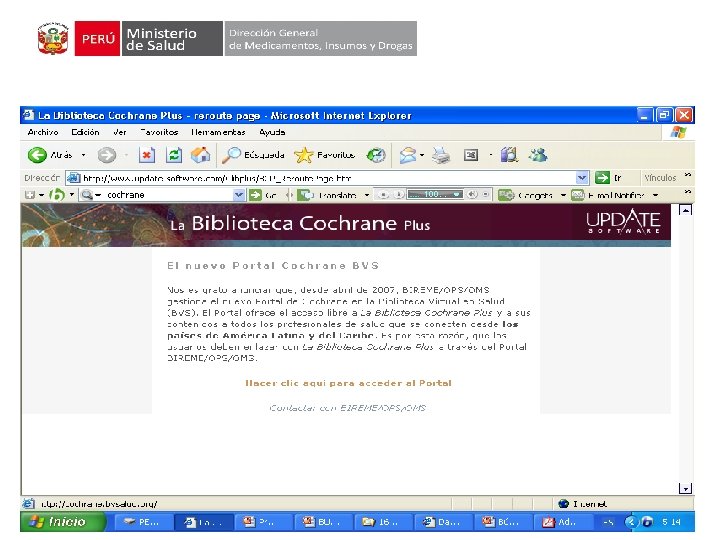Stop page loading with red X icon
720x540 pixels.
pyautogui.click(x=146, y=155)
